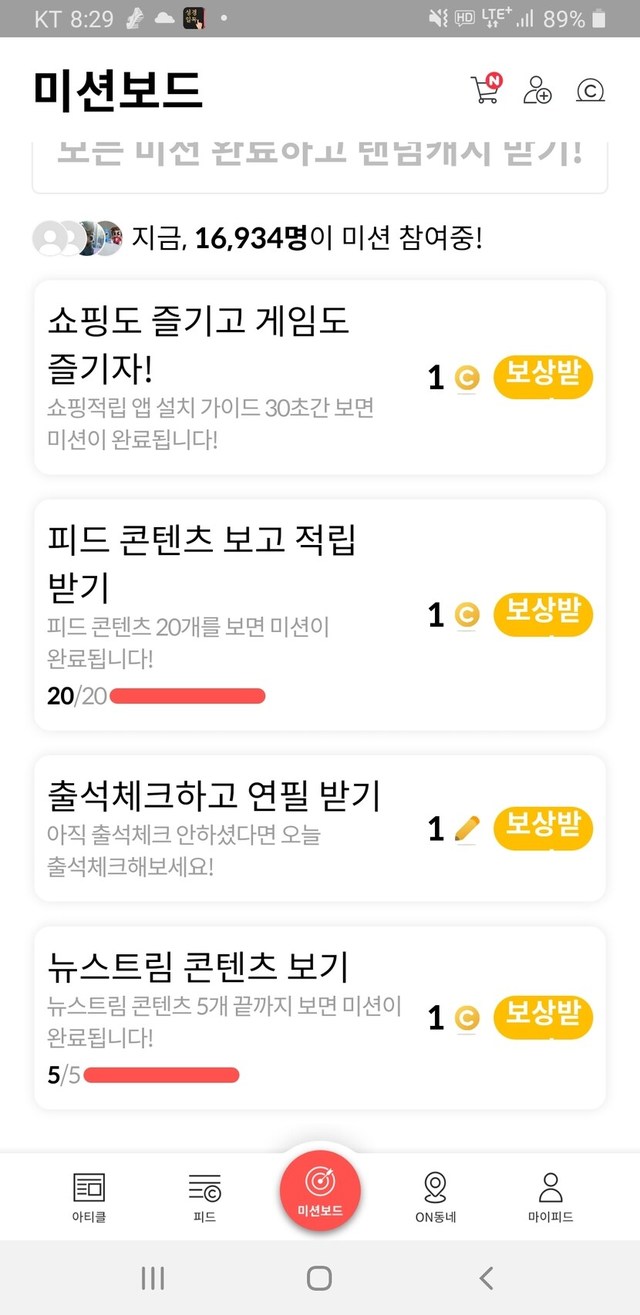Screen dimensions: 640x1315
Task: Switch to the 피드 tab
Action: pyautogui.click(x=205, y=1196)
